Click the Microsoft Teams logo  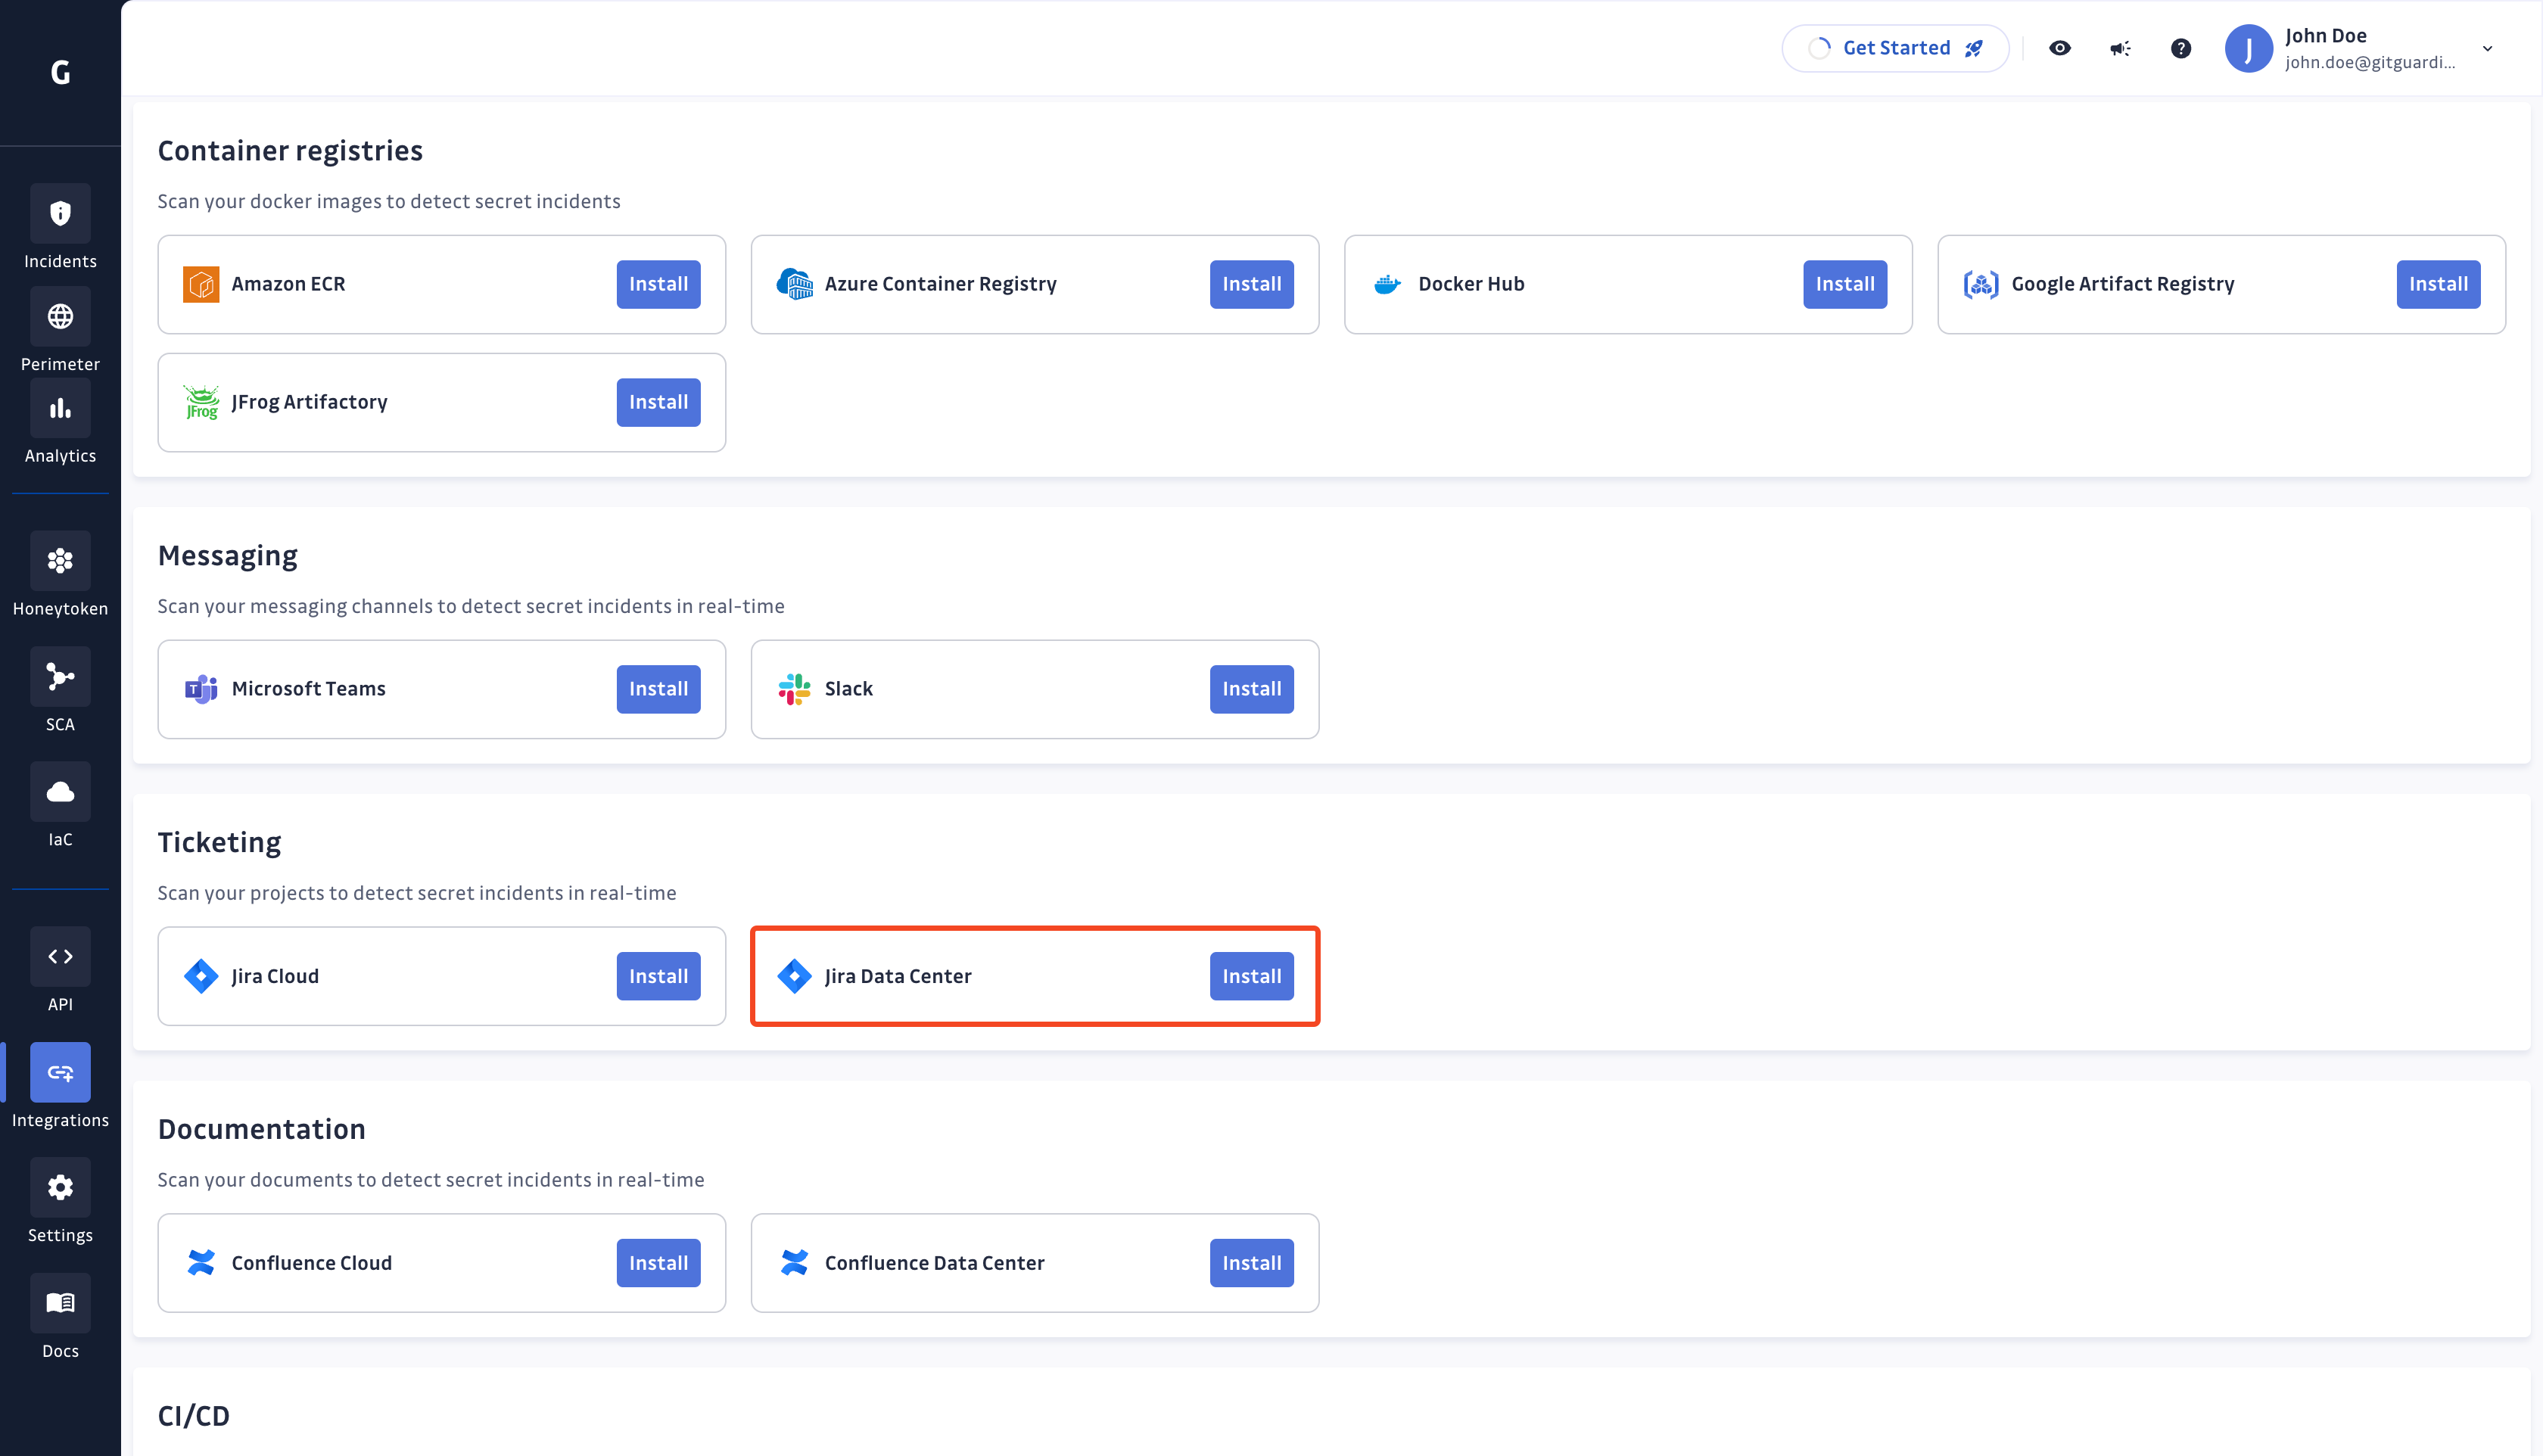pyautogui.click(x=201, y=689)
